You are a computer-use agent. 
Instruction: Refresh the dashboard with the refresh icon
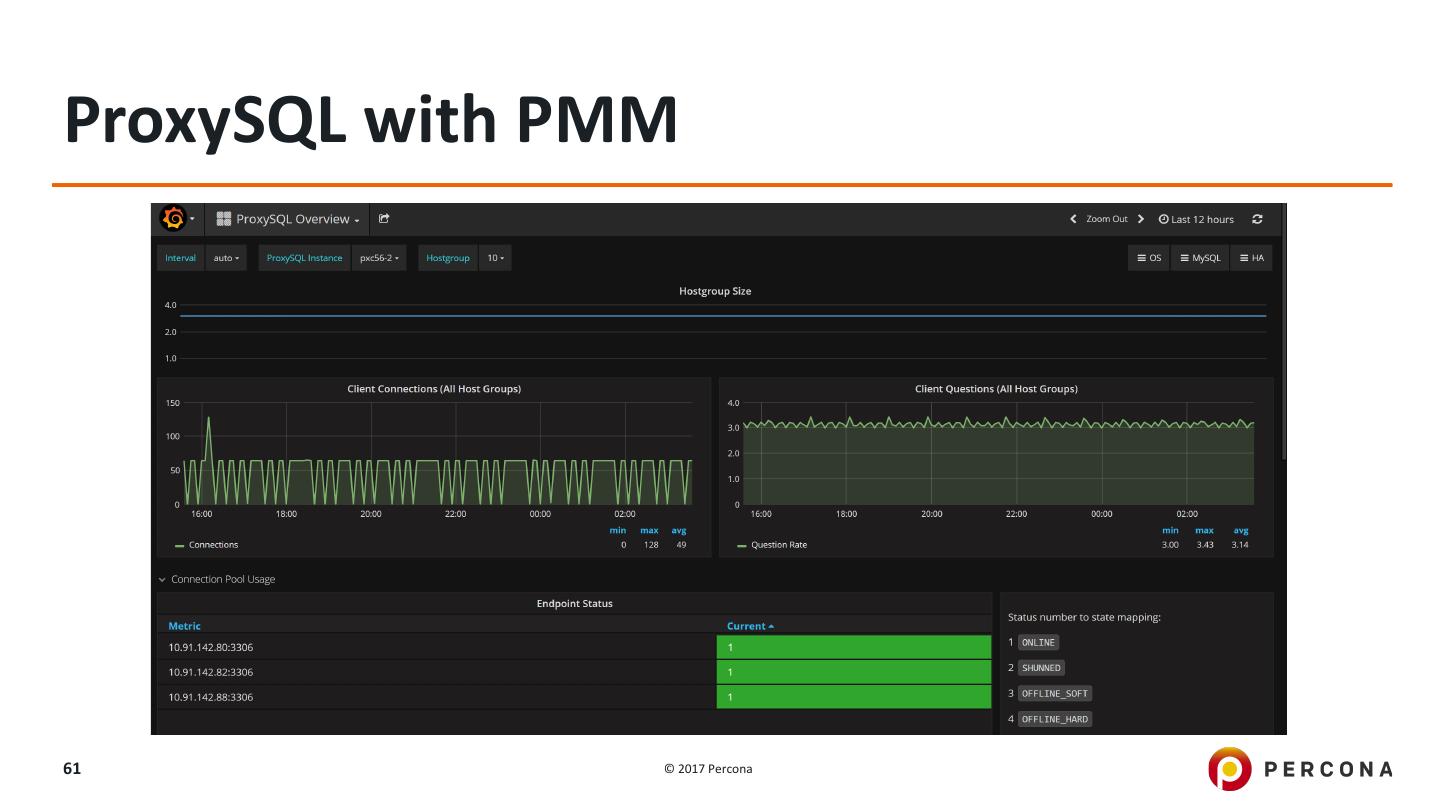tap(1257, 219)
